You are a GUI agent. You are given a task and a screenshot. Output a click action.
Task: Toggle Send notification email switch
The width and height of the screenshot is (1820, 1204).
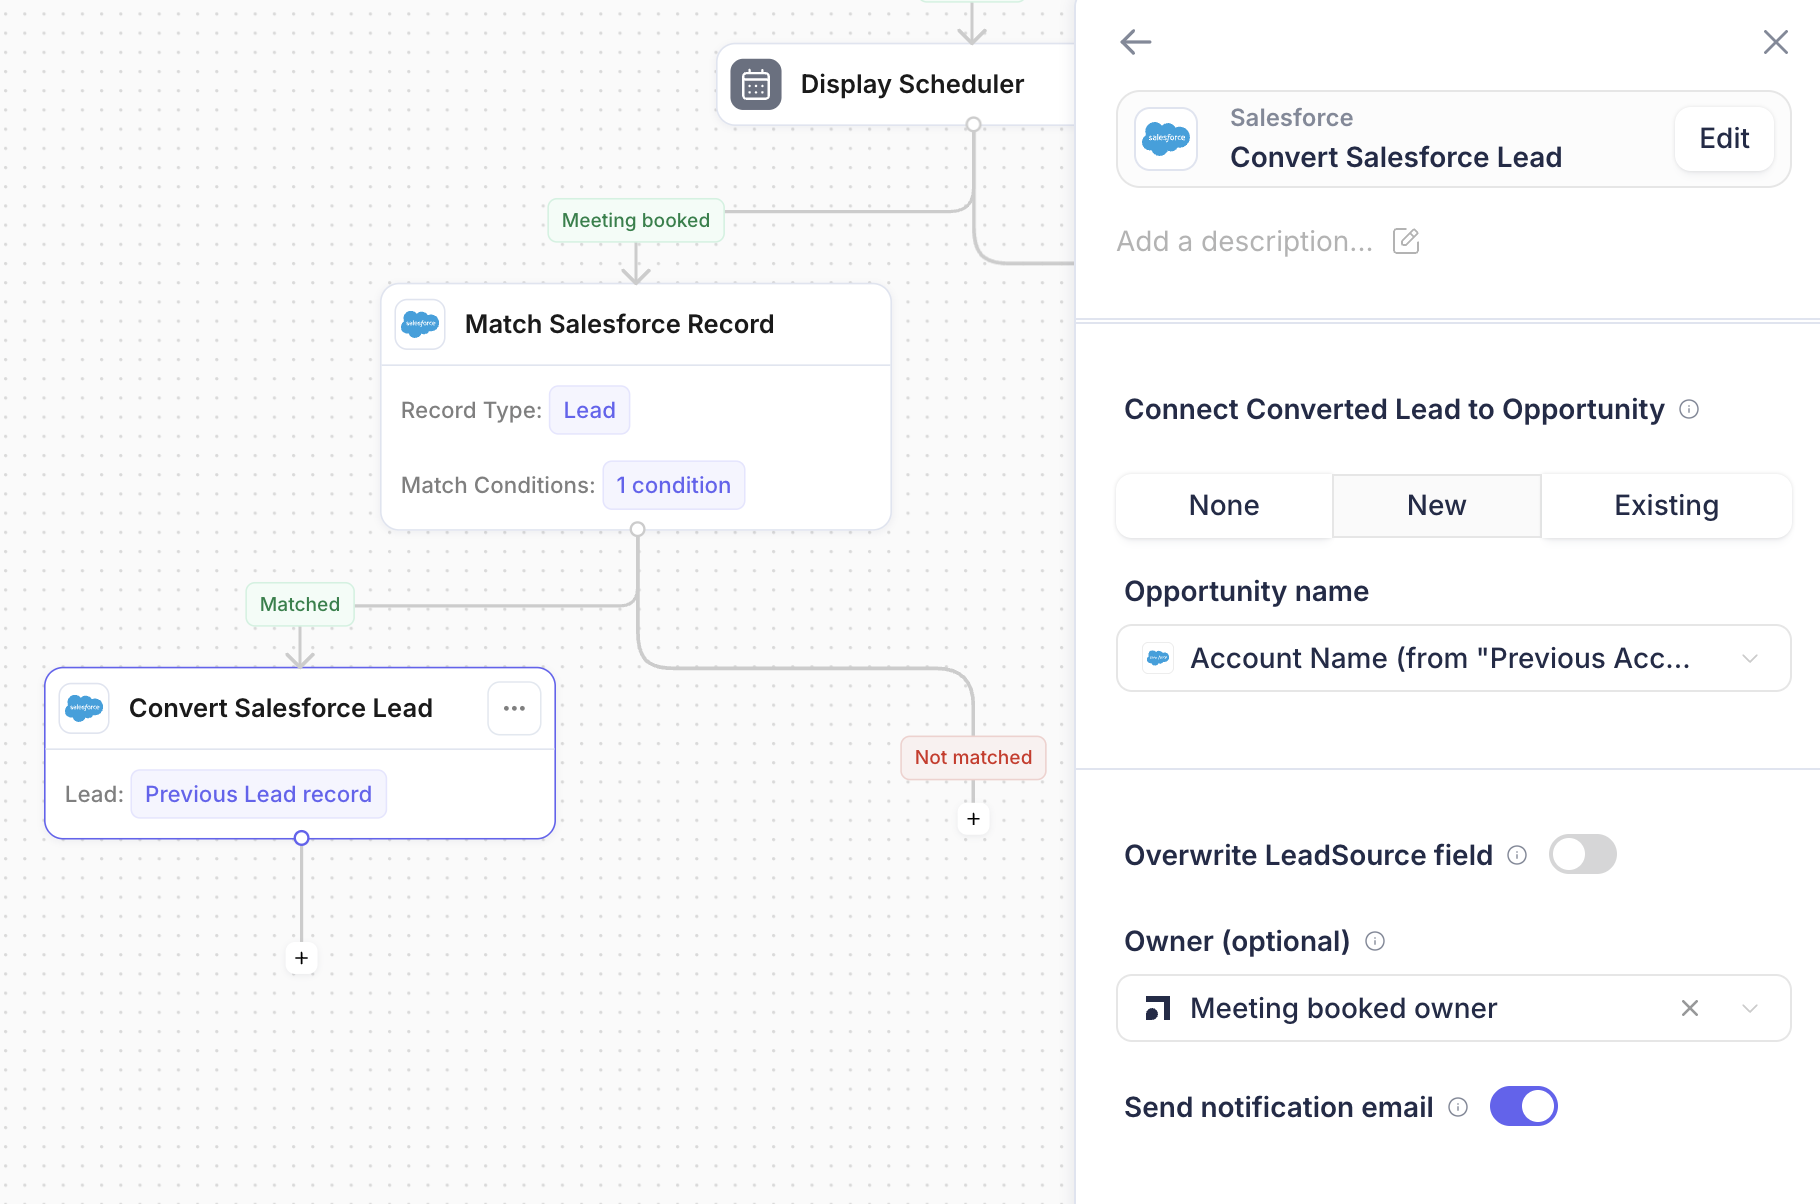[1523, 1106]
